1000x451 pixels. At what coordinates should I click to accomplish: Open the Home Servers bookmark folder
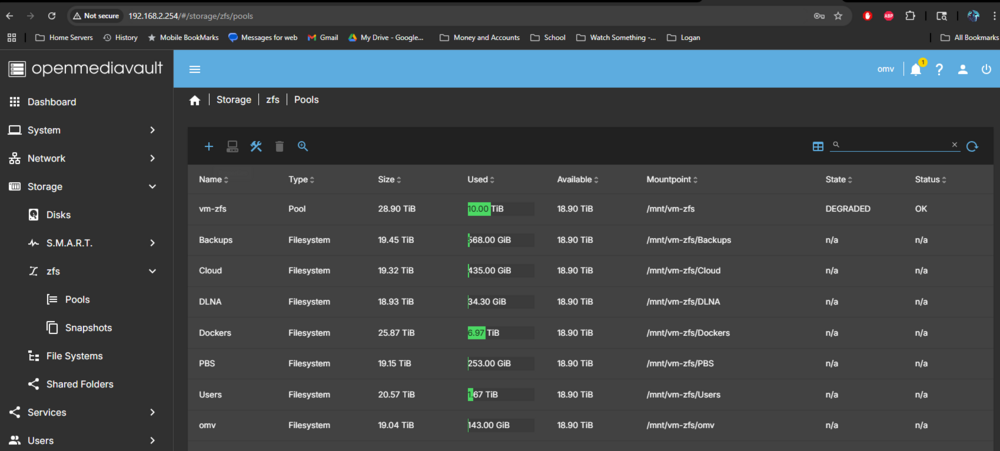tap(64, 38)
